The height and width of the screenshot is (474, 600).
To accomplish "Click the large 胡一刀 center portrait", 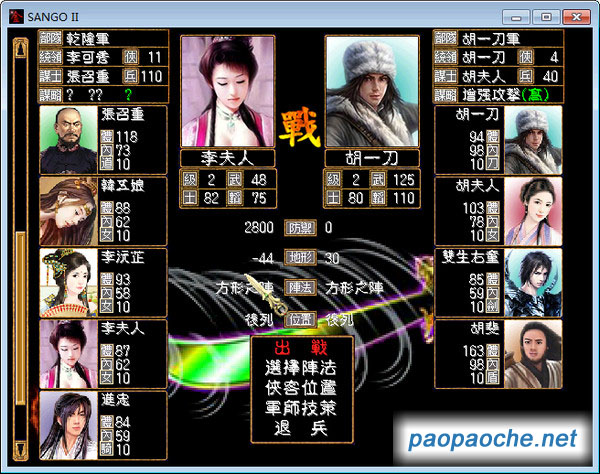I will tap(372, 91).
